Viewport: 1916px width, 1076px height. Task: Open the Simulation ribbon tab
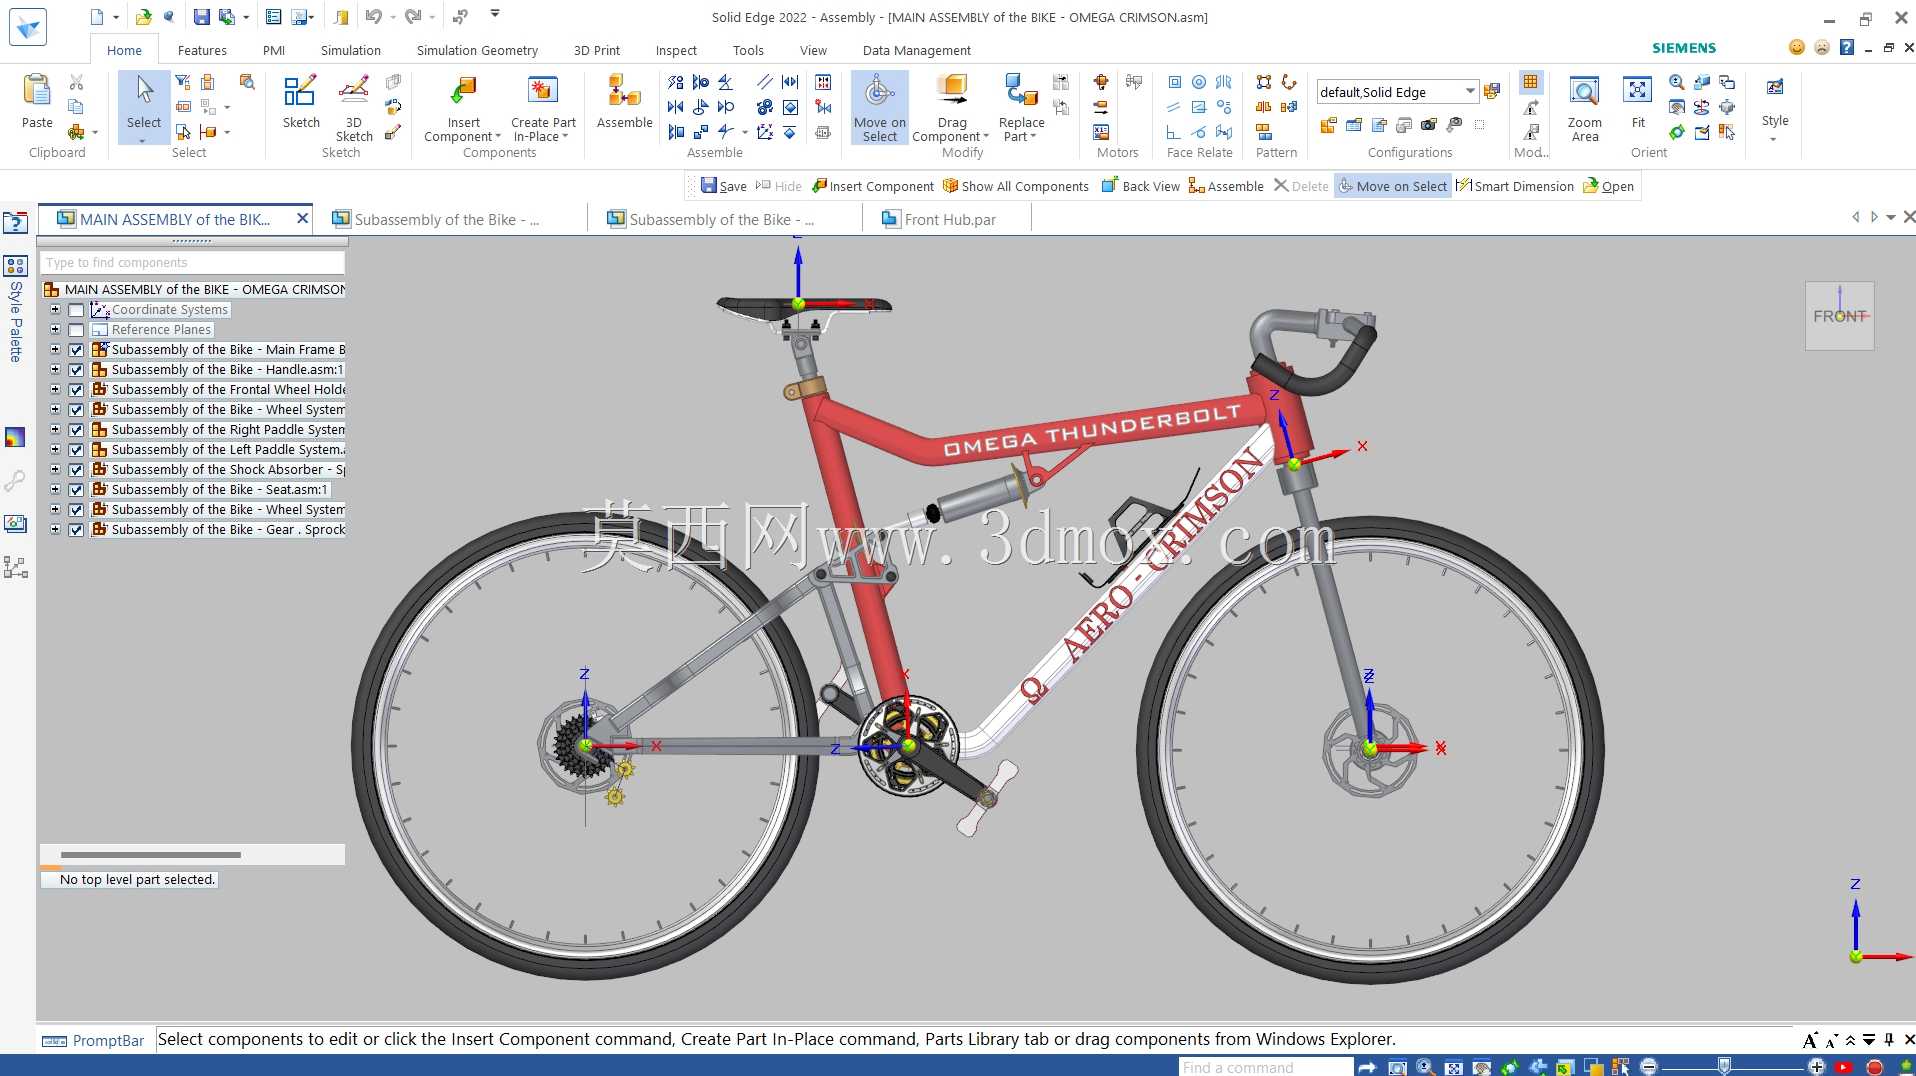pos(350,50)
